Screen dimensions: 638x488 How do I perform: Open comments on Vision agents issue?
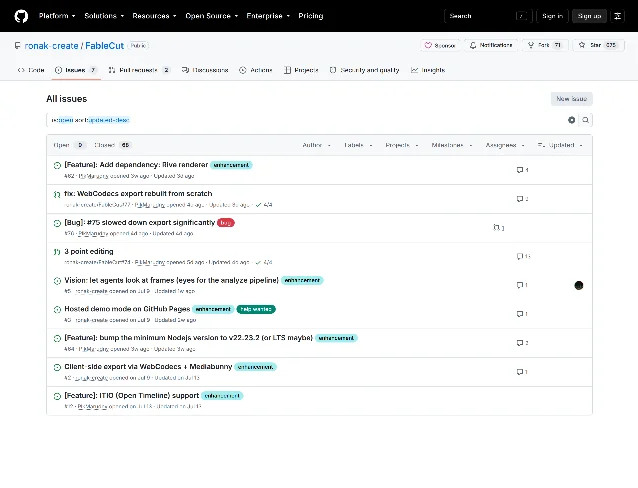(522, 285)
